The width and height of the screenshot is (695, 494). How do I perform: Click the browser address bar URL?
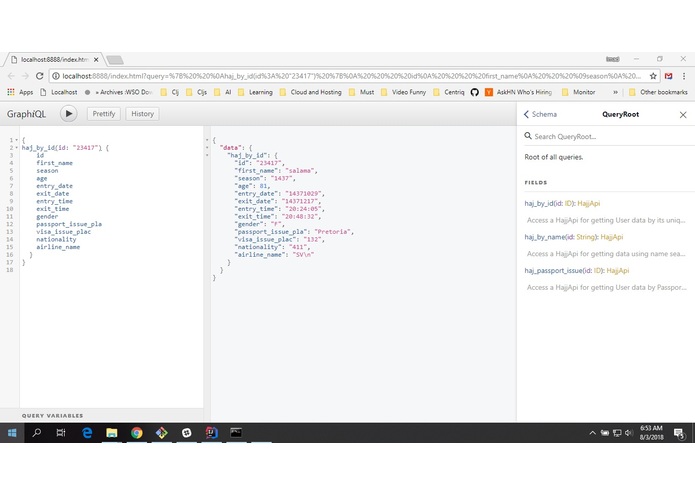351,76
